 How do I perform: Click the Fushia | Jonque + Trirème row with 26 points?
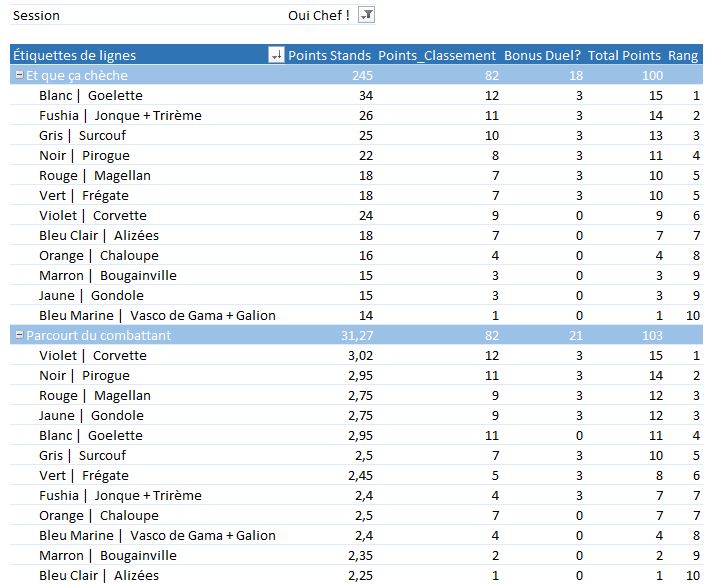pos(120,116)
